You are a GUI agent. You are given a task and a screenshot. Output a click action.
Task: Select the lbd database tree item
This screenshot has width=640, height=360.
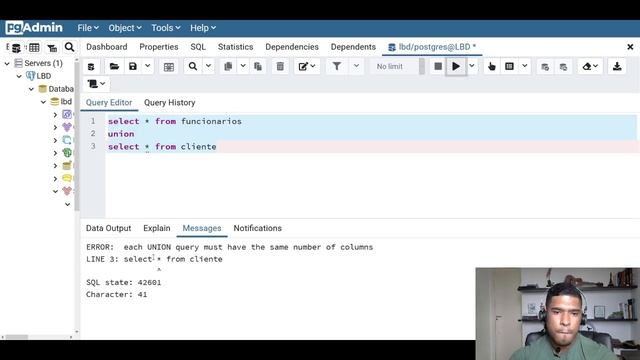(66, 102)
